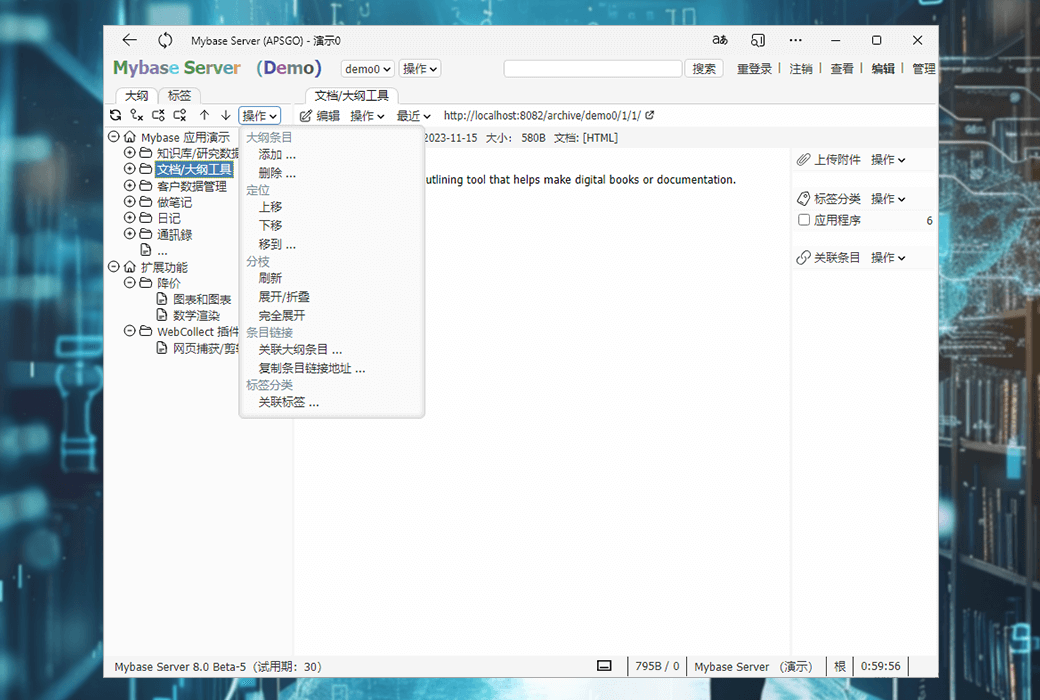Switch to the 标签 tab
The image size is (1040, 700).
point(179,94)
